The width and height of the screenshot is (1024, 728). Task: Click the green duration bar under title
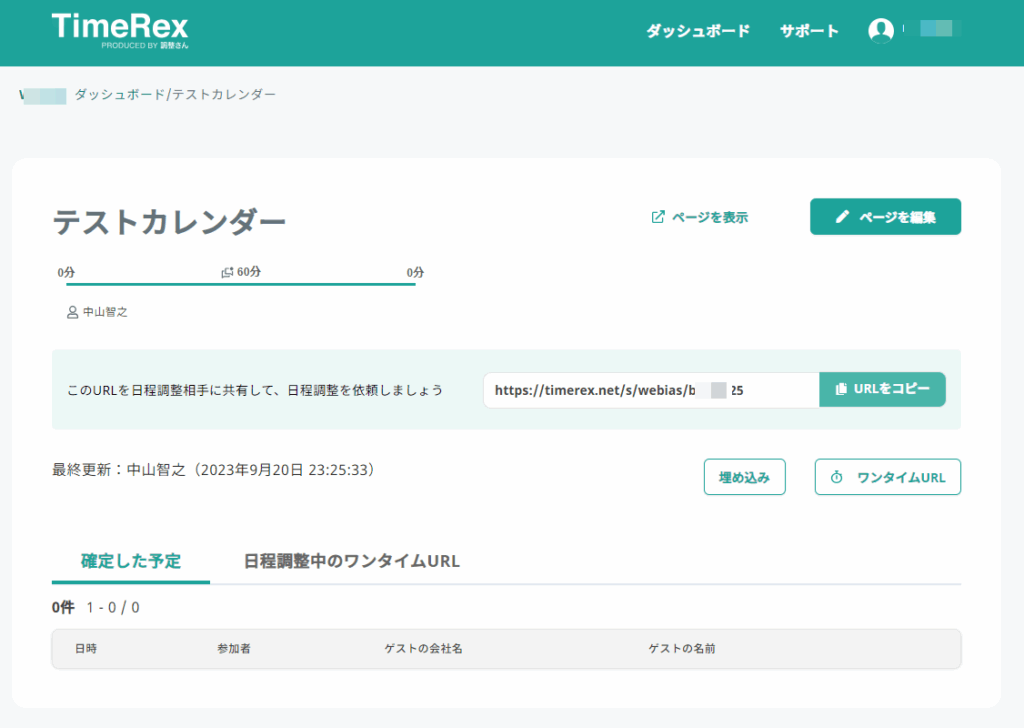(x=240, y=285)
